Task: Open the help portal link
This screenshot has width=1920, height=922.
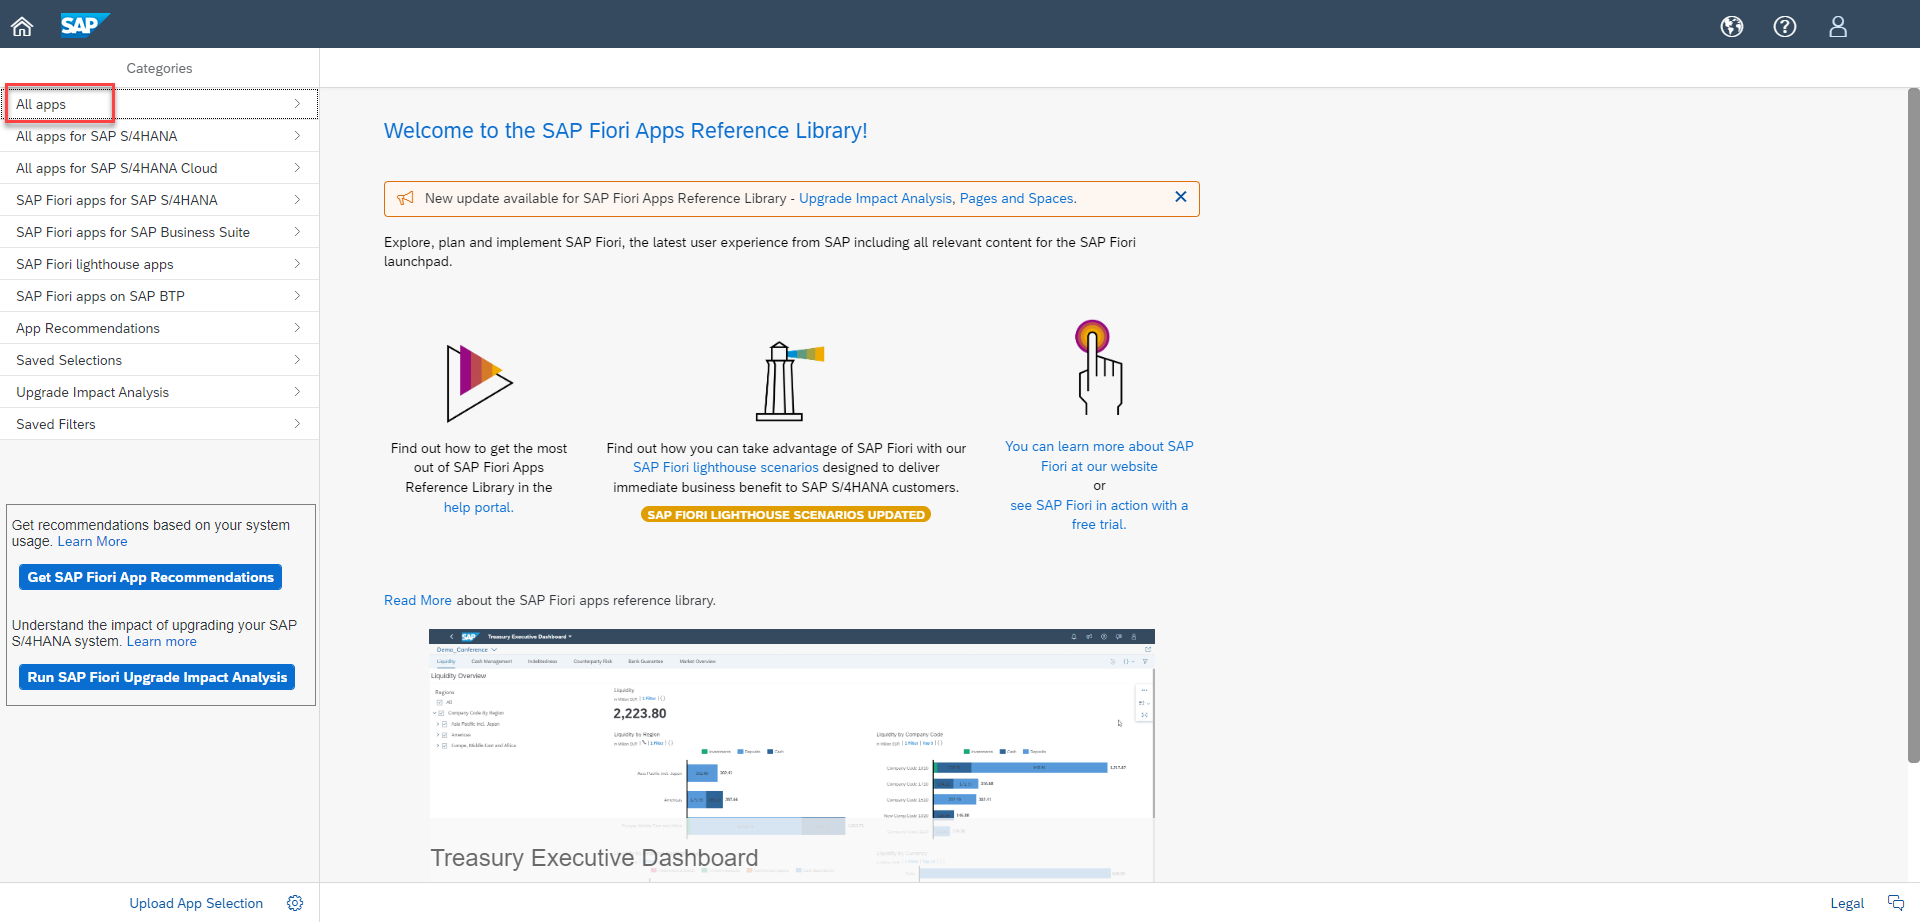Action: (x=478, y=507)
